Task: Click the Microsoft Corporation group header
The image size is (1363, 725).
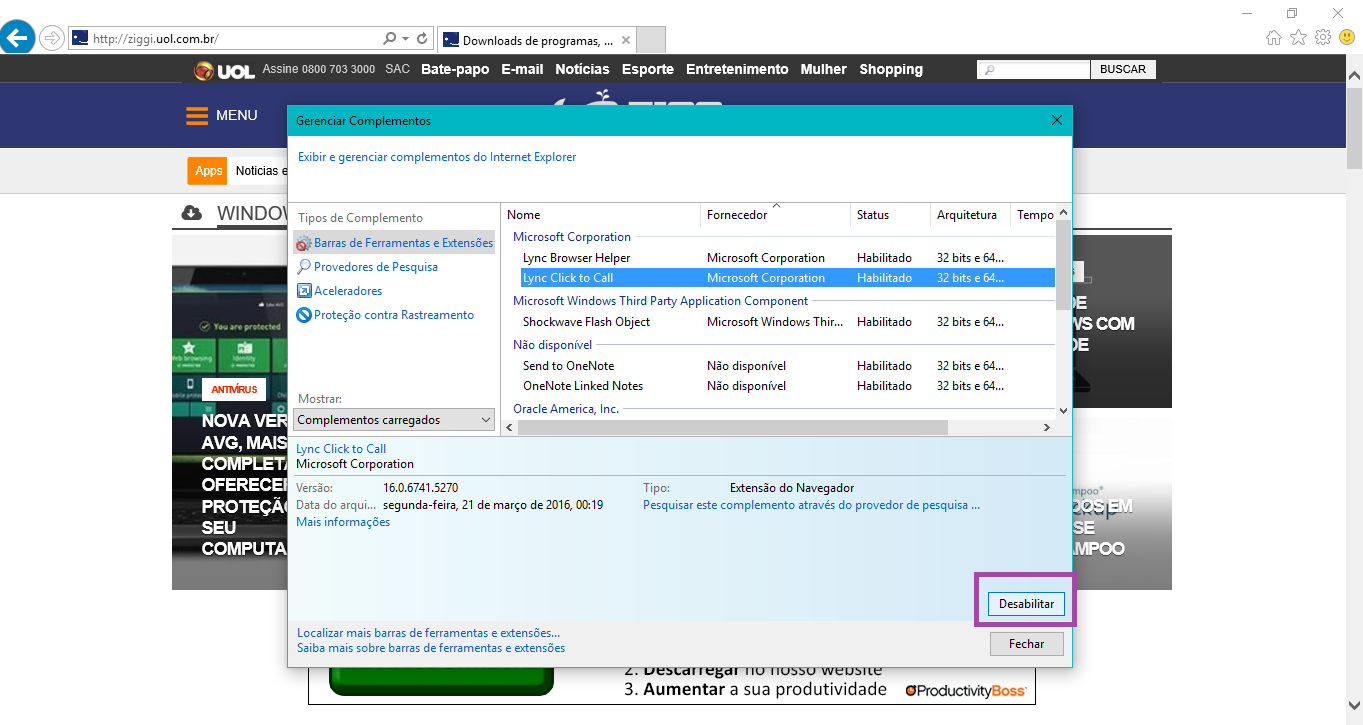Action: (572, 237)
